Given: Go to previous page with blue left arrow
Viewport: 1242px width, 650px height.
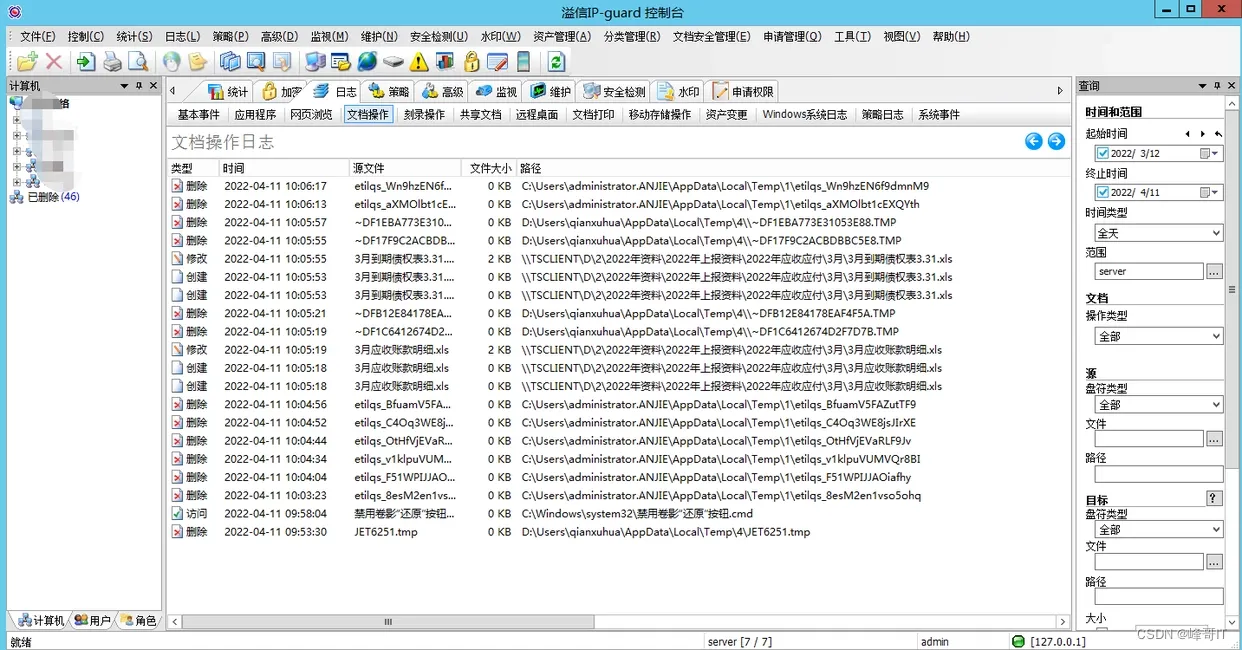Looking at the screenshot, I should 1034,141.
